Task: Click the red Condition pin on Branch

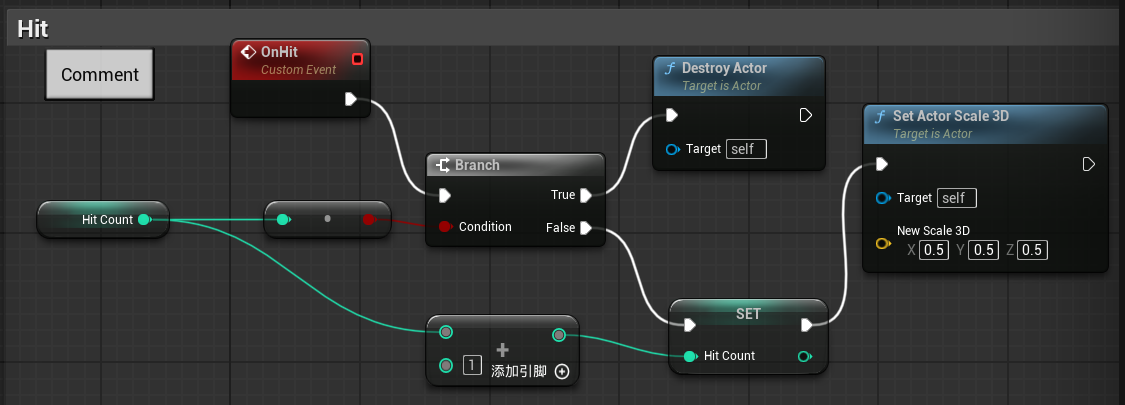Action: pyautogui.click(x=445, y=227)
